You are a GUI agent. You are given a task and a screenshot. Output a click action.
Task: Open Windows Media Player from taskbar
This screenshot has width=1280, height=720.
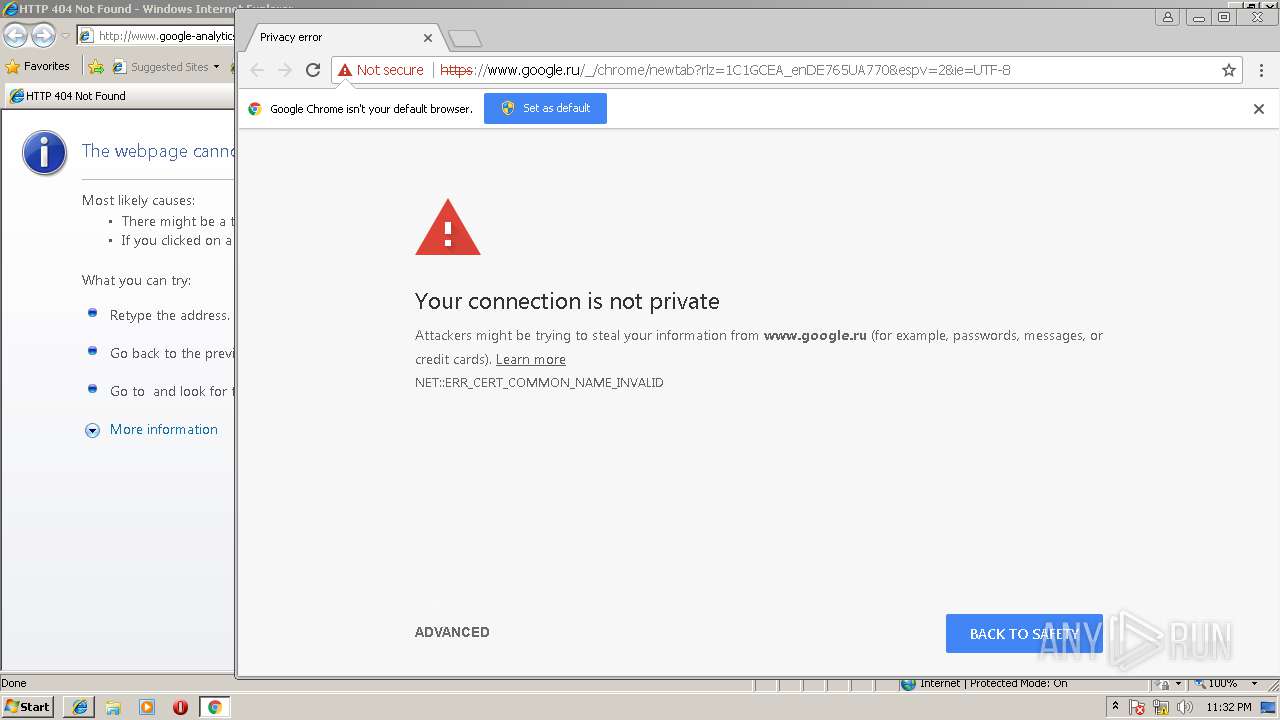pos(147,707)
